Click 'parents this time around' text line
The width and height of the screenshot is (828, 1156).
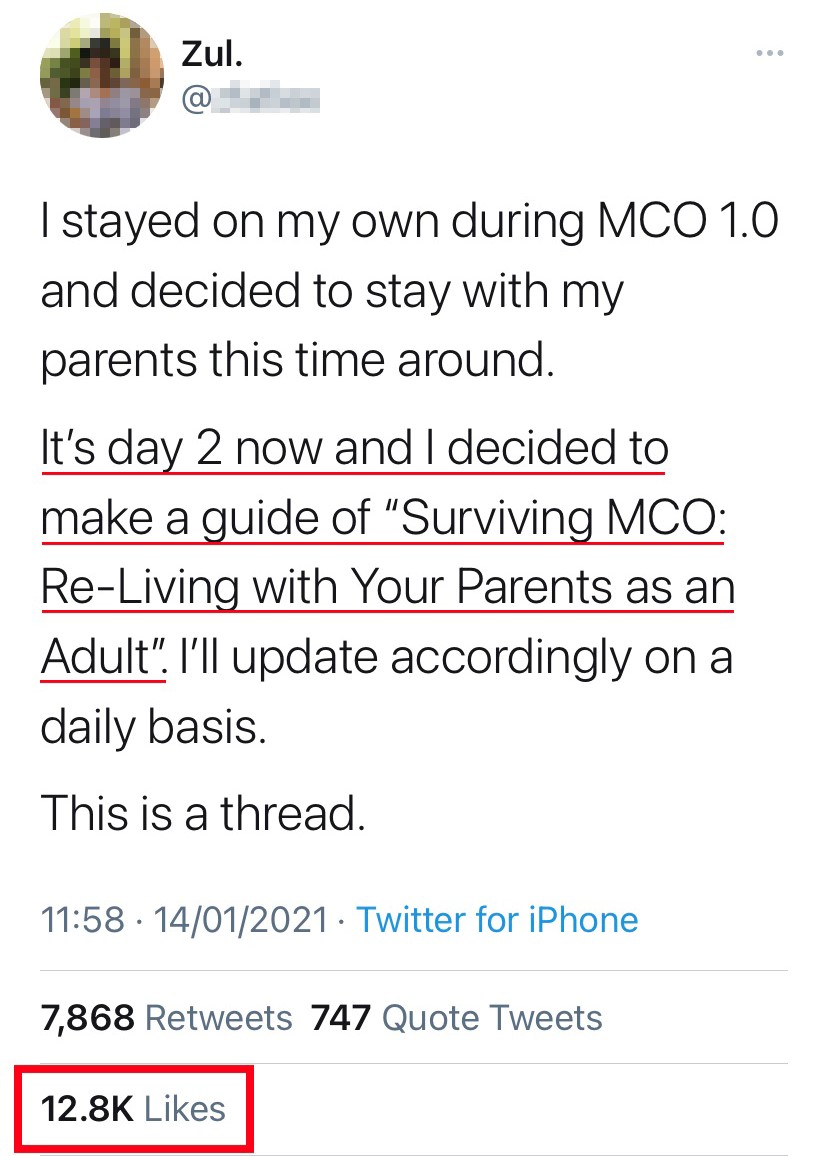pyautogui.click(x=297, y=359)
